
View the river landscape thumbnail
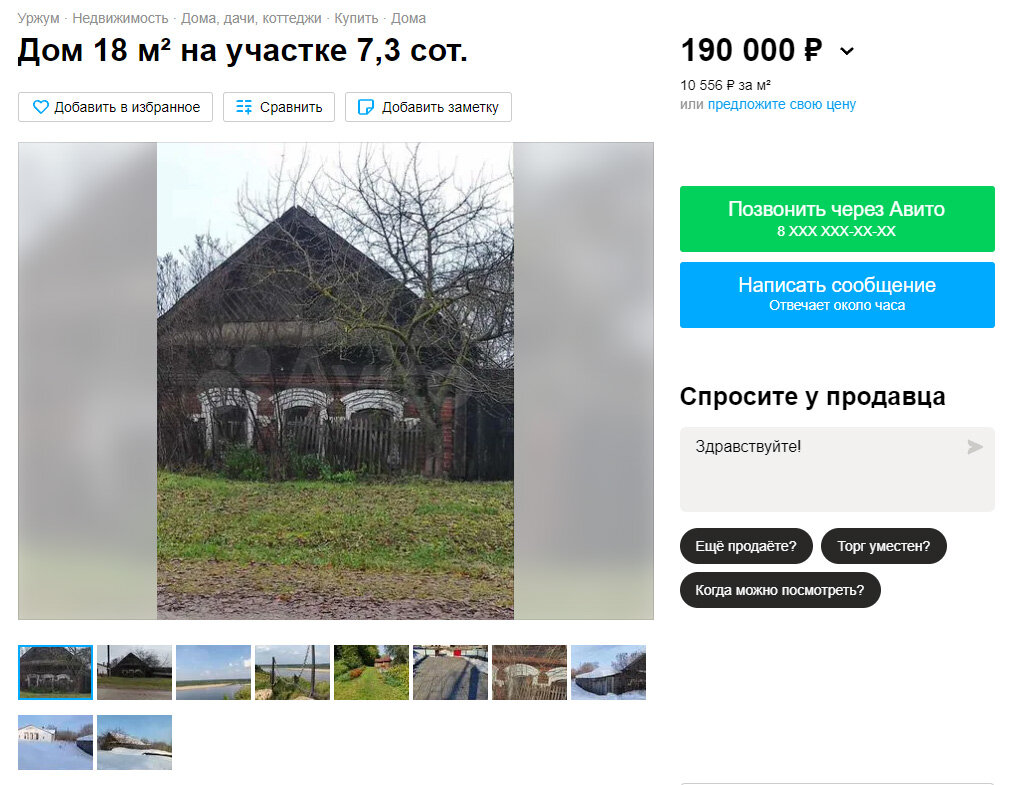(x=213, y=672)
